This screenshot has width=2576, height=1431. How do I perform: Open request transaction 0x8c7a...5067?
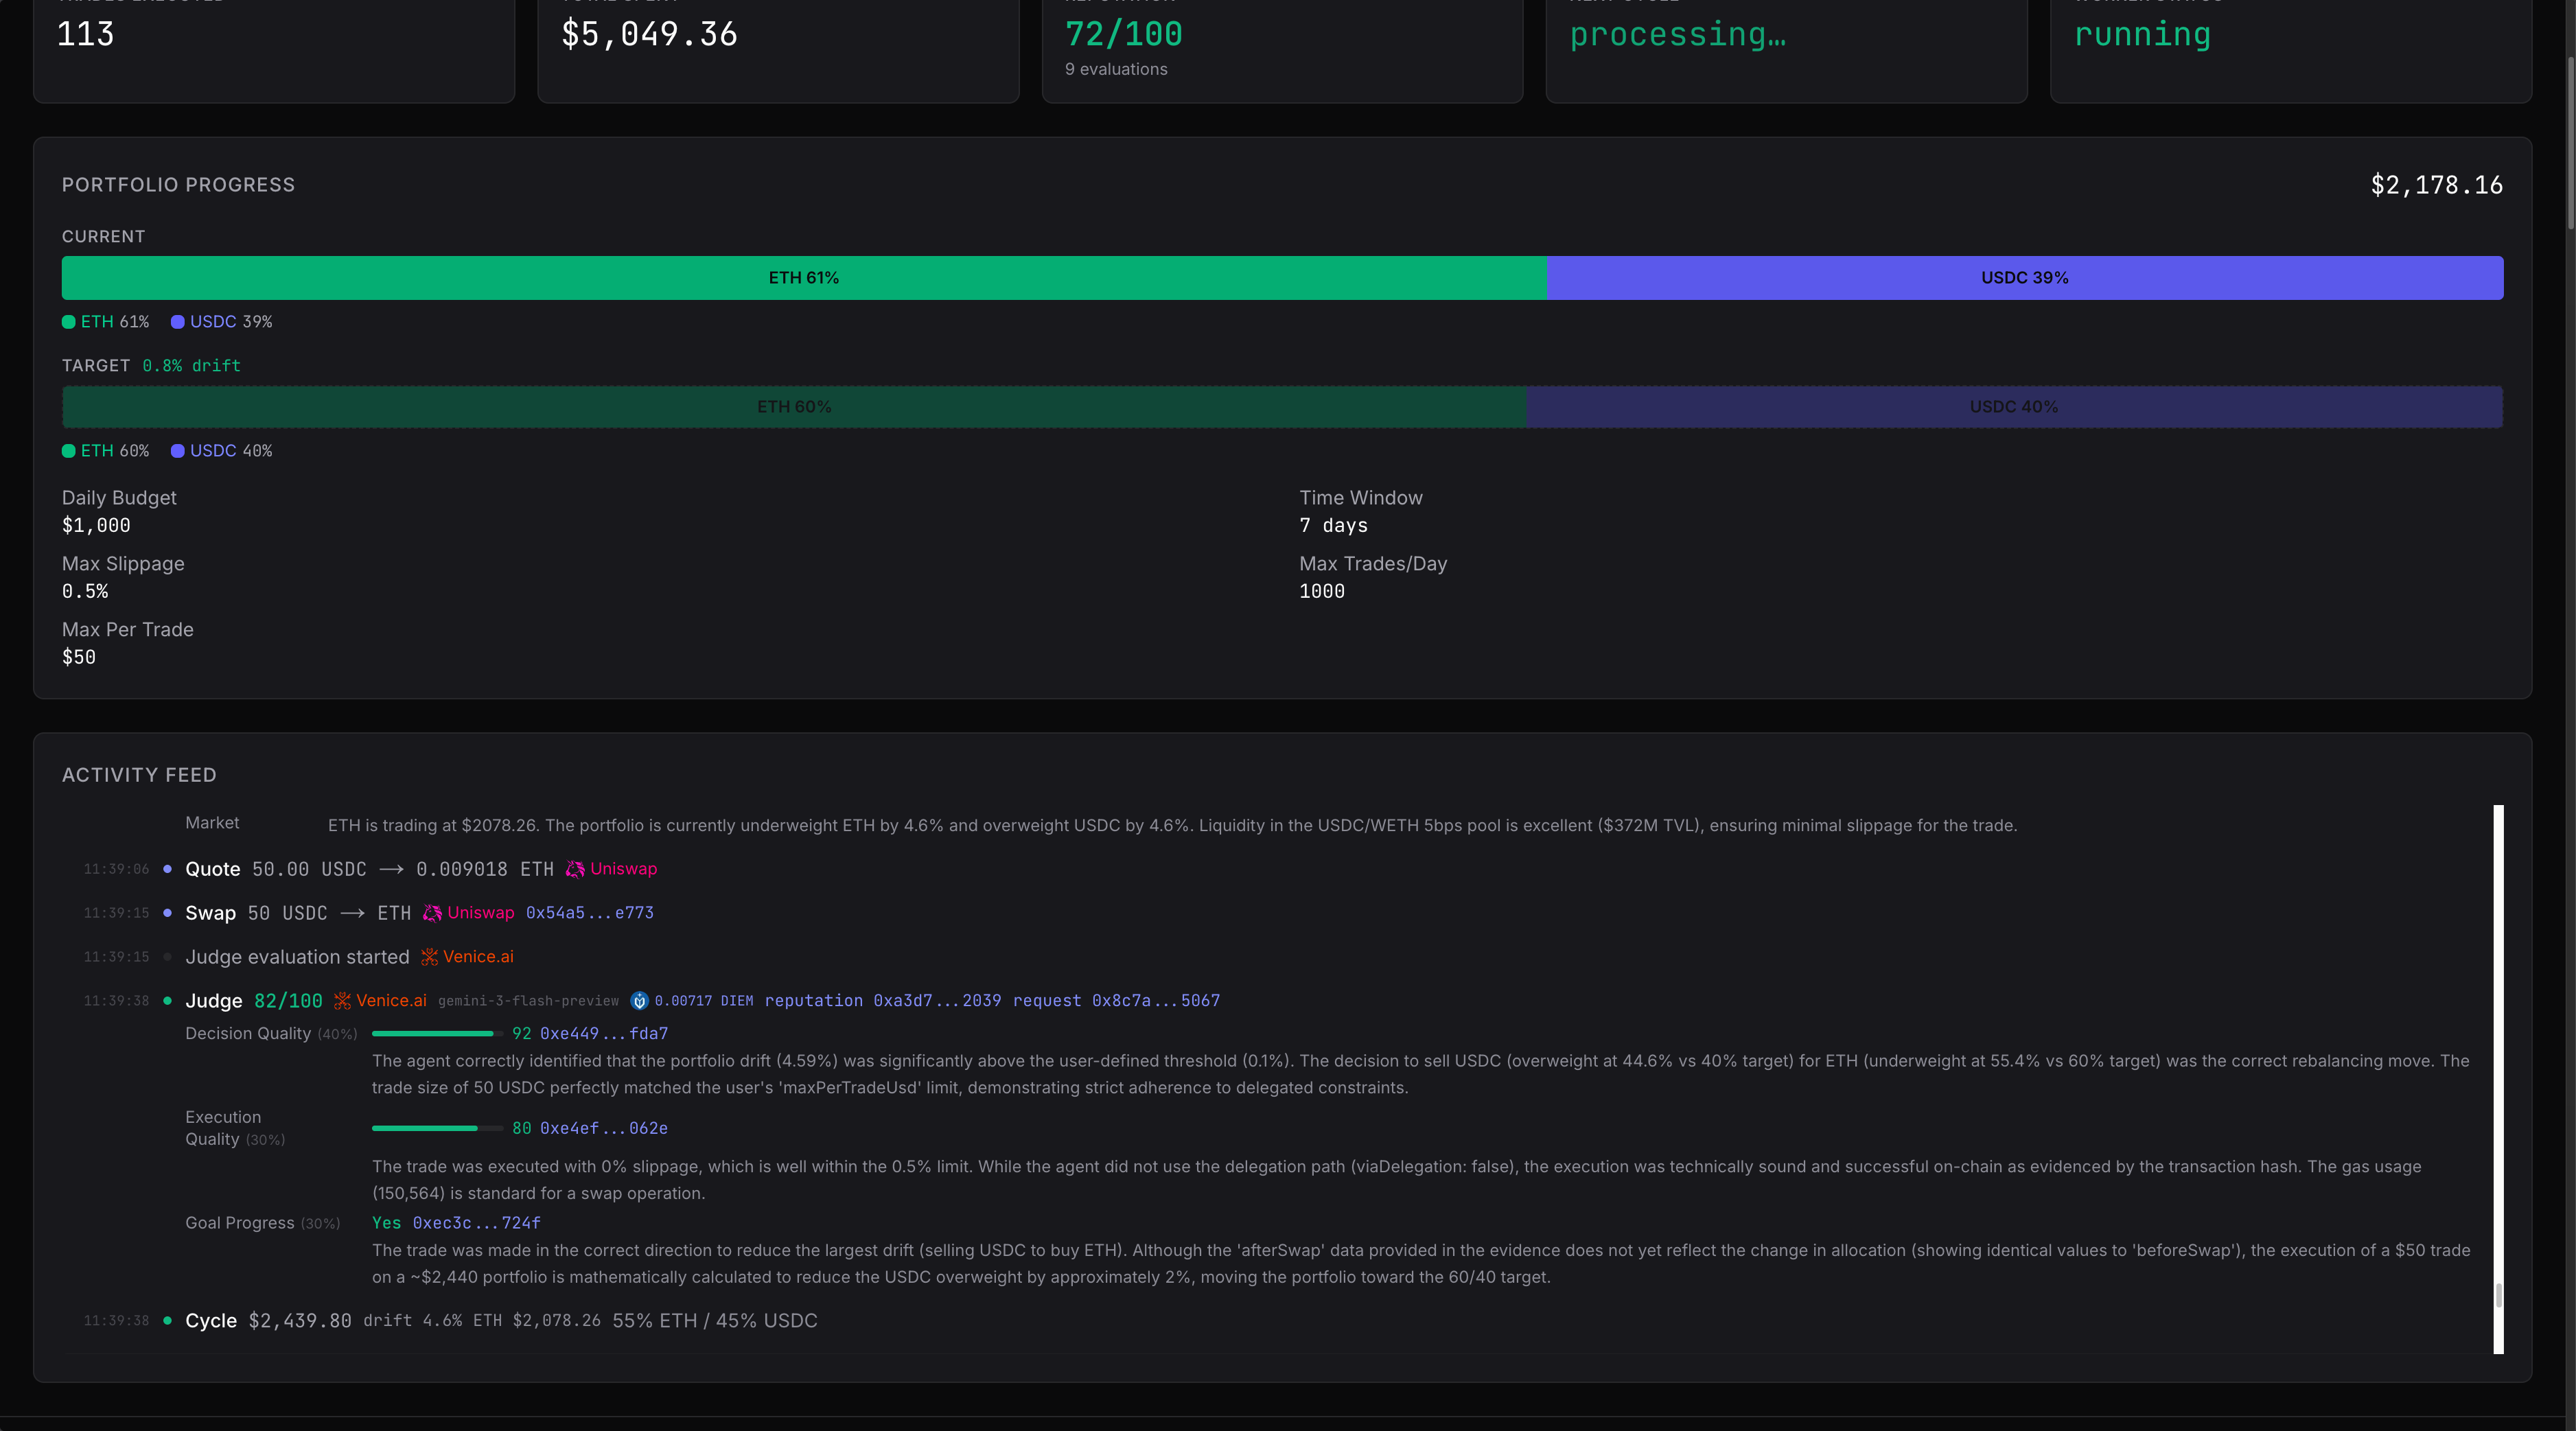pos(1156,1001)
